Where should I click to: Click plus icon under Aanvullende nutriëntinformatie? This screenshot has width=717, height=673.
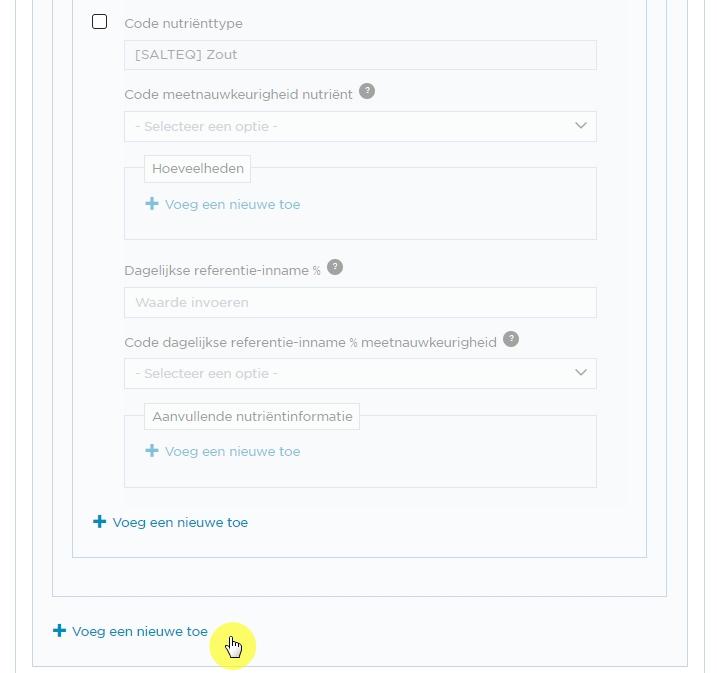[x=152, y=451]
